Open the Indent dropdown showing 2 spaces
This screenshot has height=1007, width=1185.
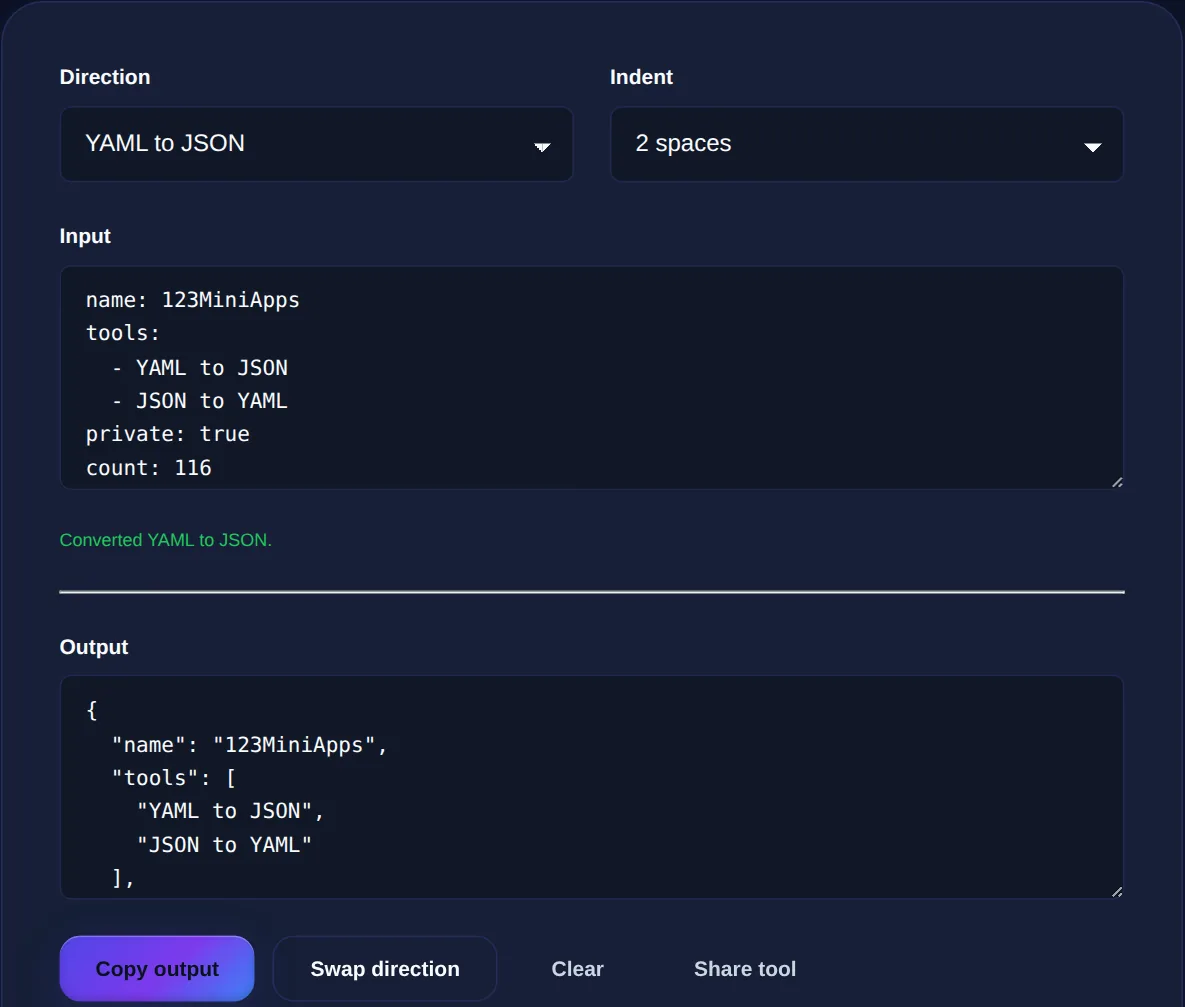tap(866, 144)
